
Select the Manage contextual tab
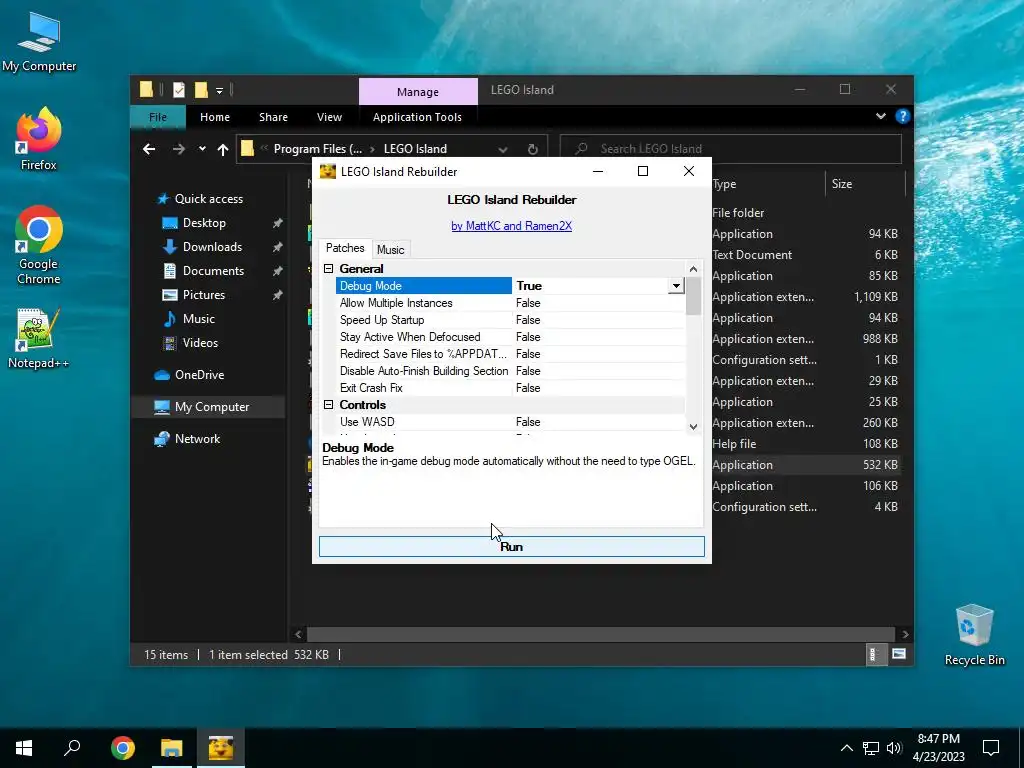pyautogui.click(x=418, y=91)
